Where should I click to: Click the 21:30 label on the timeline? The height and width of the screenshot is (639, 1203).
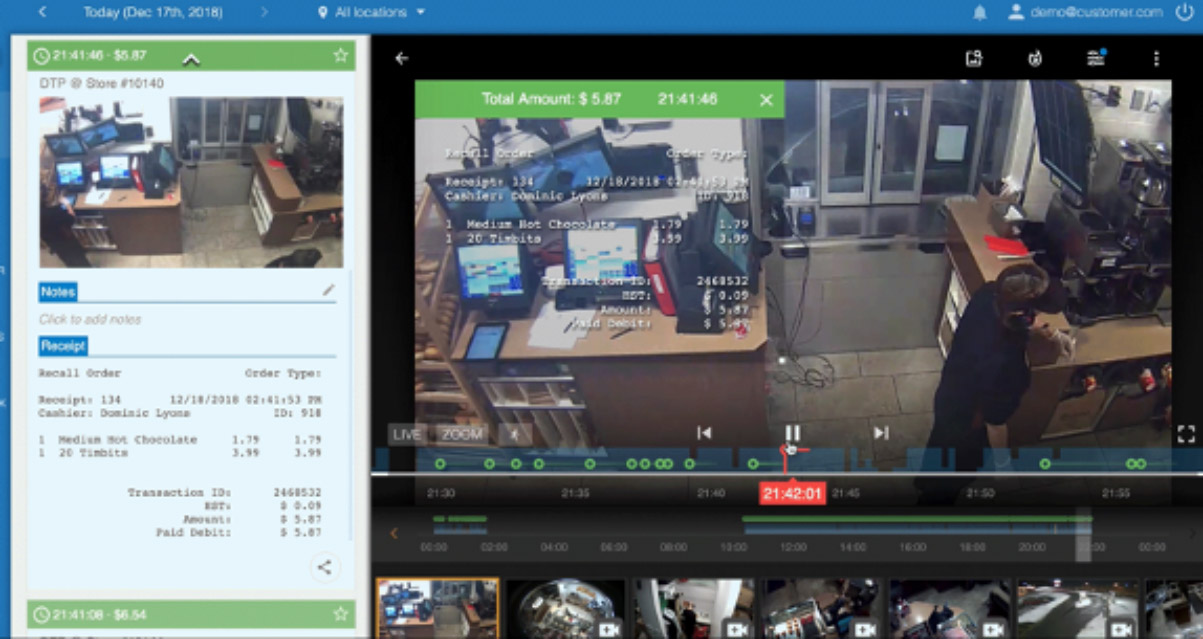click(x=441, y=493)
